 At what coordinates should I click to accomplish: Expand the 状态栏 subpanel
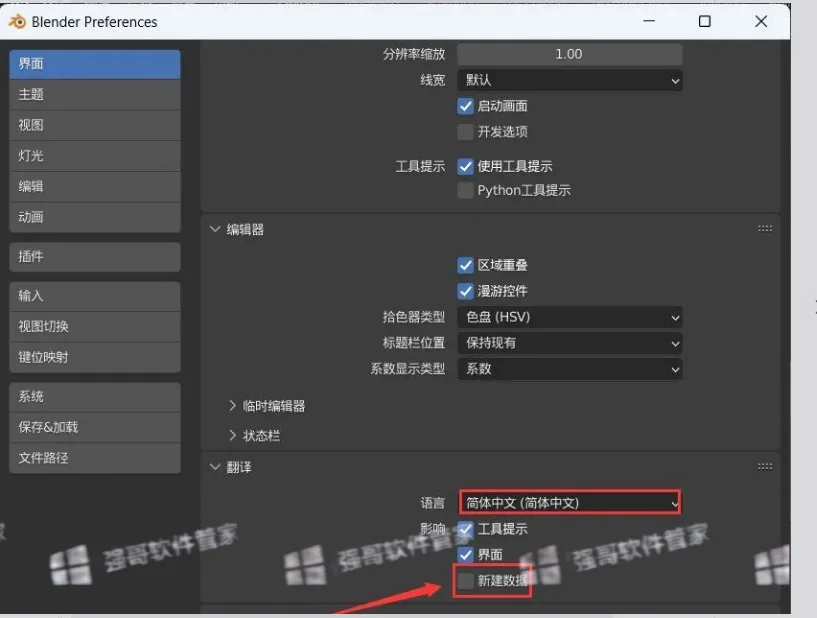(x=232, y=436)
